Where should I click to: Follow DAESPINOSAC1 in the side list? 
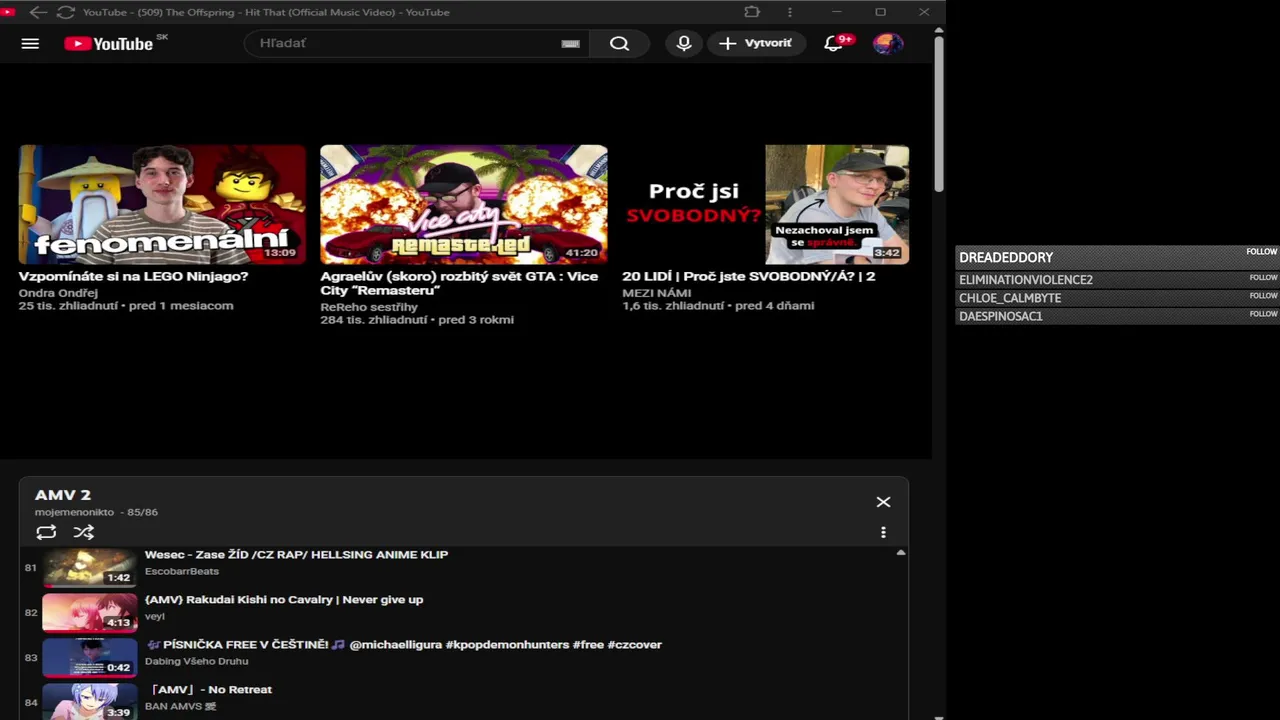tap(1263, 313)
